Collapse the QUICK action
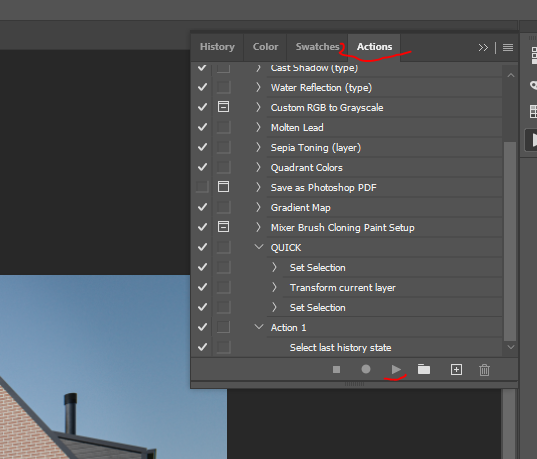The image size is (537, 459). pos(259,247)
